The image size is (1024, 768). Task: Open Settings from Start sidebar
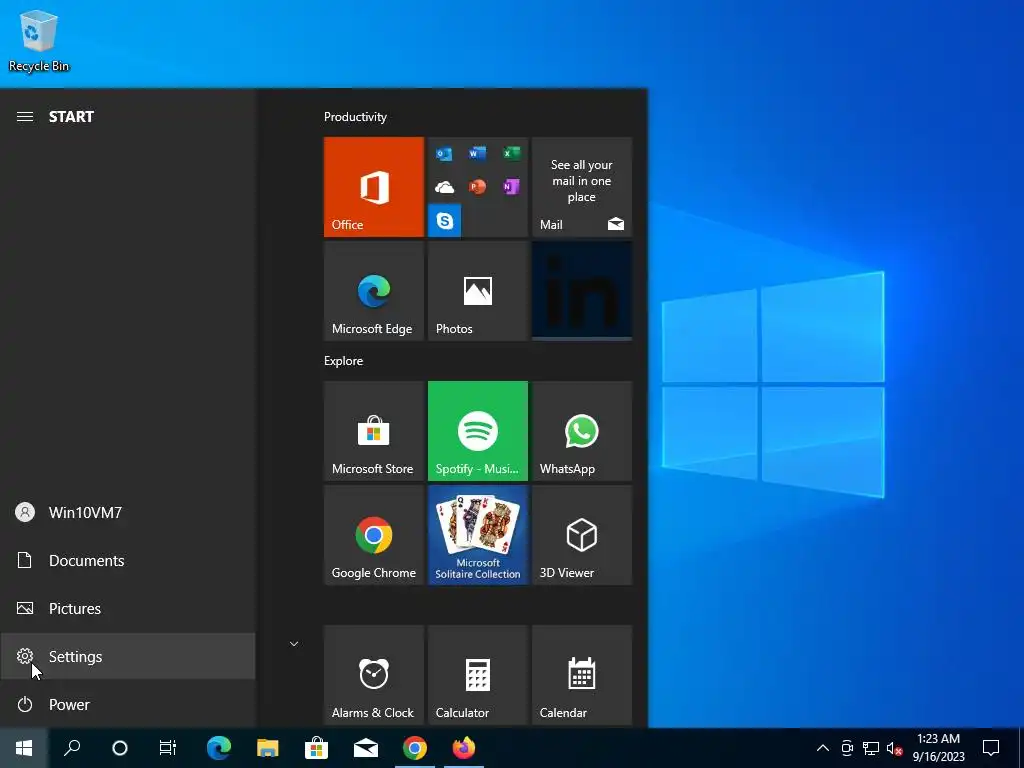tap(128, 656)
